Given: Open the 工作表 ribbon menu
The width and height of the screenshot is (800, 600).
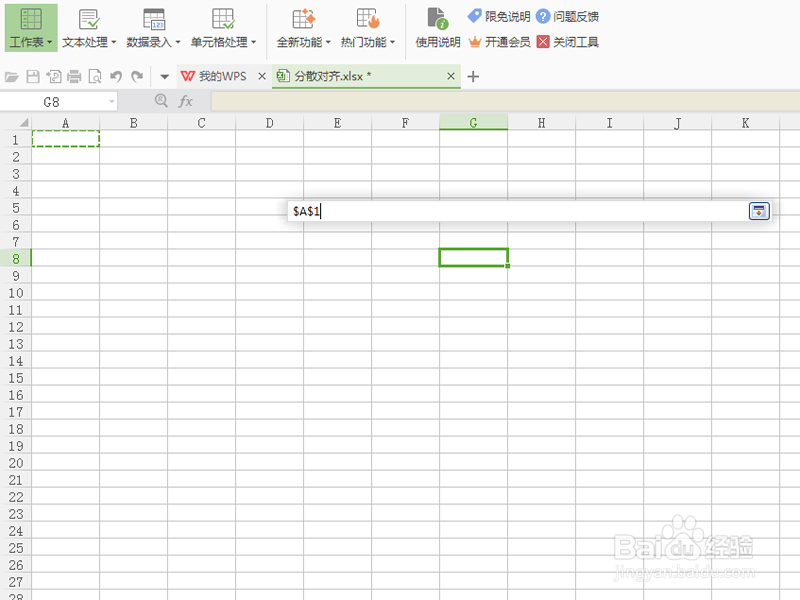Looking at the screenshot, I should pos(31,28).
